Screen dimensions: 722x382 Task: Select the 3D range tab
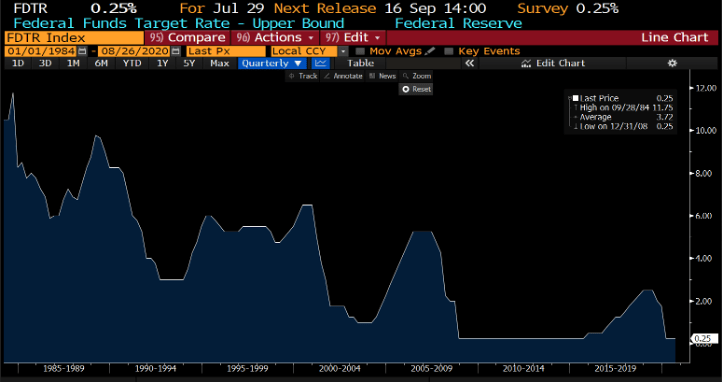click(45, 64)
